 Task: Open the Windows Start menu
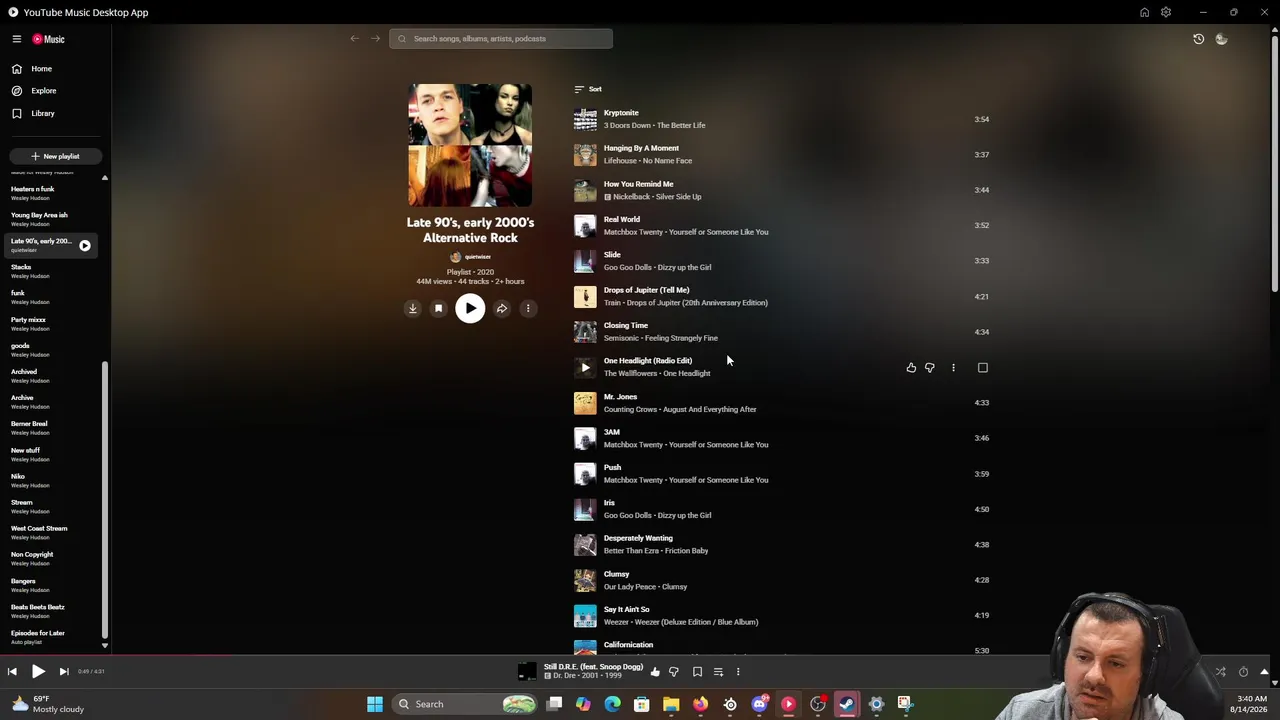pos(375,704)
